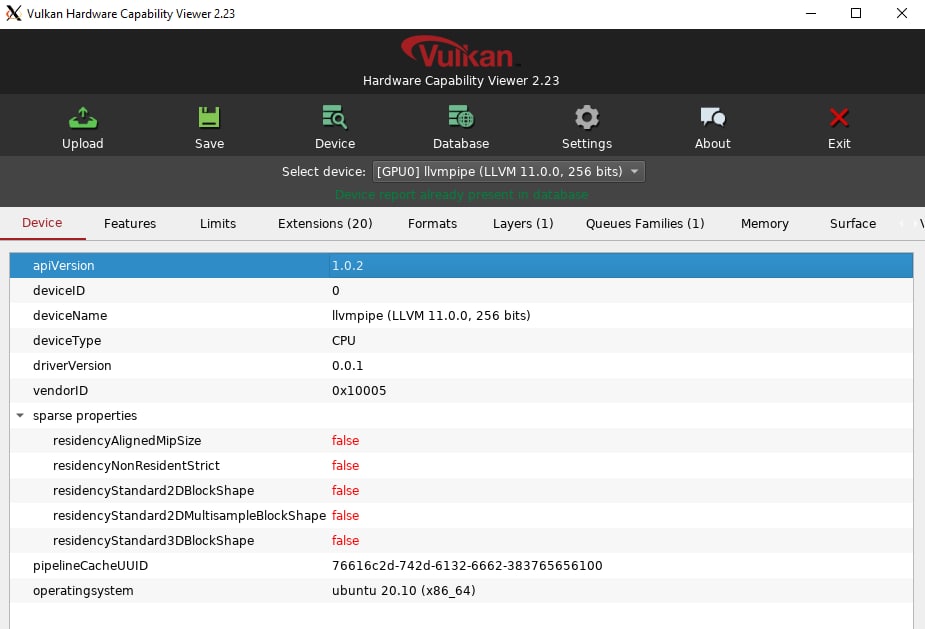This screenshot has height=629, width=925.
Task: Click the CPU deviceType value
Action: click(x=343, y=340)
